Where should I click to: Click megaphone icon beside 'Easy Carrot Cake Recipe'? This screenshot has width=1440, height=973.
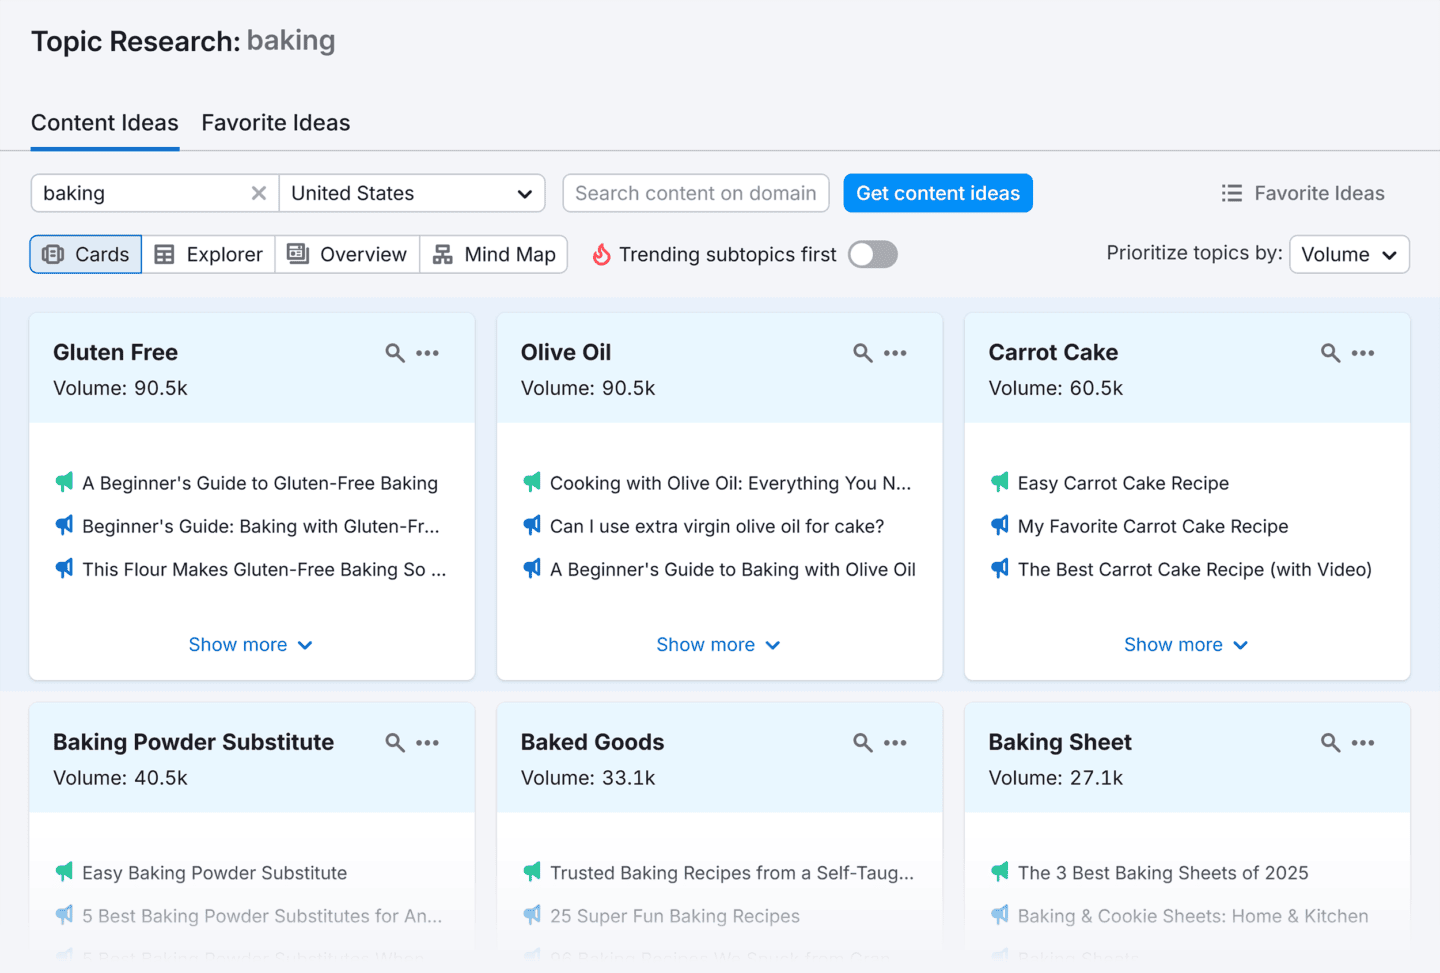[1000, 483]
